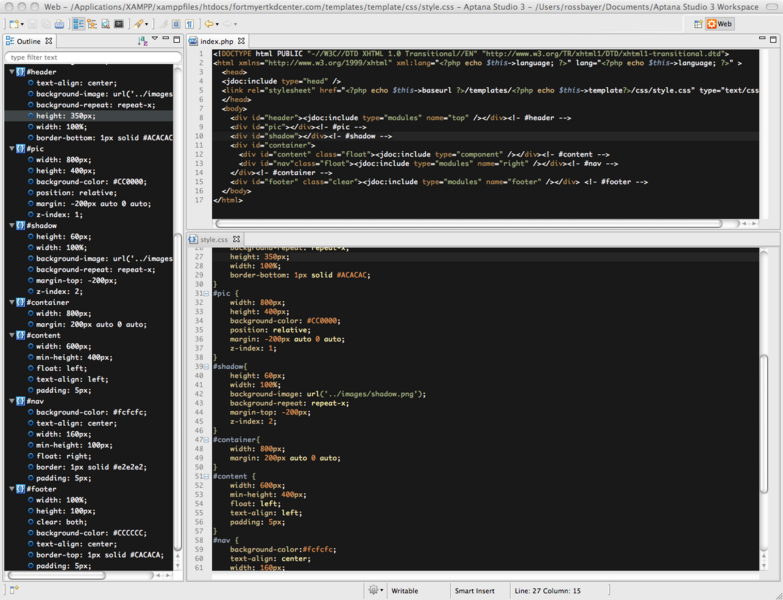783x600 pixels.
Task: Fold the #pic rule at line 31
Action: click(206, 294)
